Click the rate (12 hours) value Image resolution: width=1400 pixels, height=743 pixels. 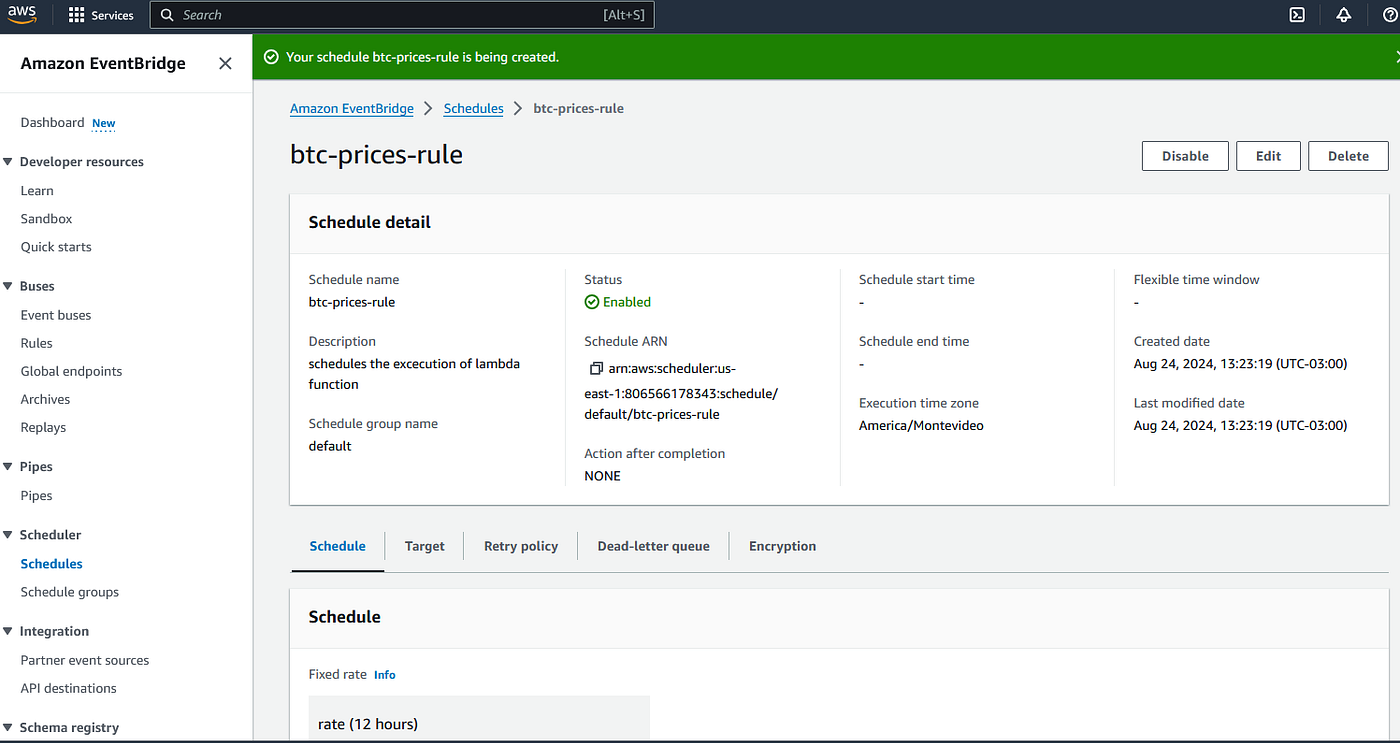pos(368,724)
